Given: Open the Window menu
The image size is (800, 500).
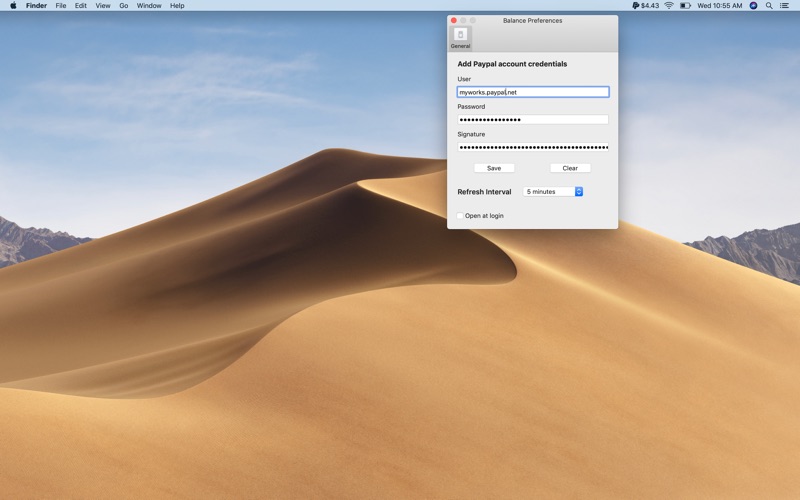Looking at the screenshot, I should point(149,6).
